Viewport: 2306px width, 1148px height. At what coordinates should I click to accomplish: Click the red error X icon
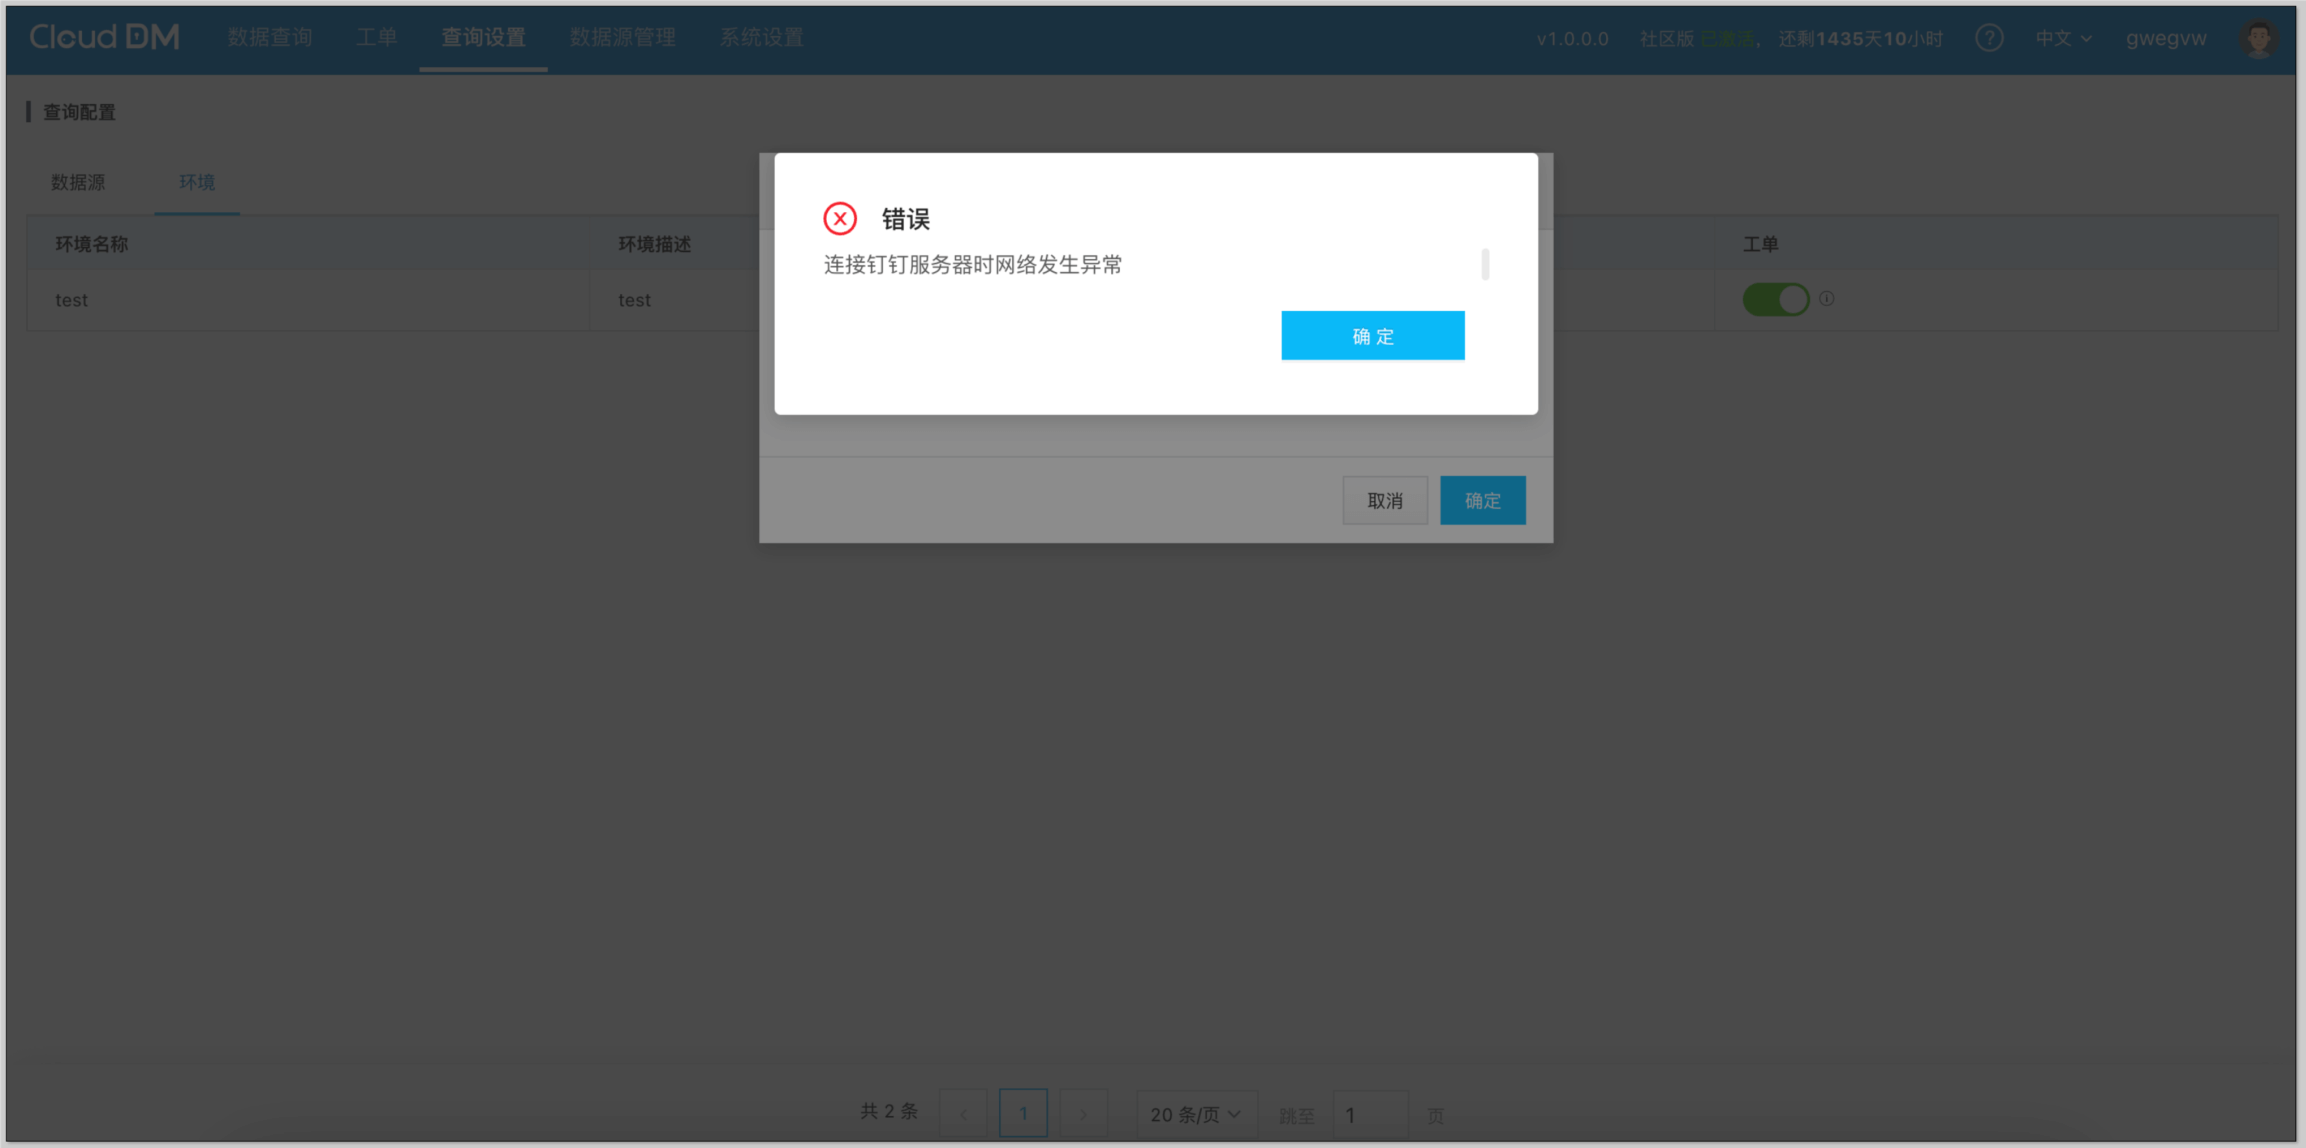pos(840,218)
